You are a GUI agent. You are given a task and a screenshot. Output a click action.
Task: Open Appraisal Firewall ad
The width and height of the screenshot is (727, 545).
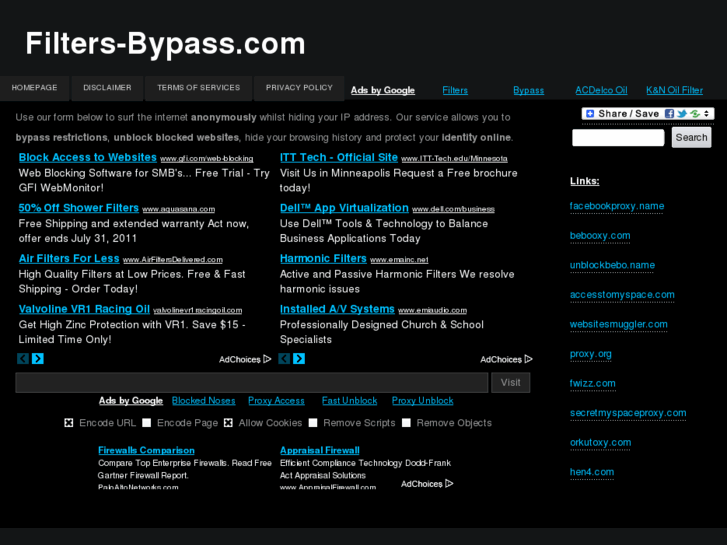click(x=319, y=450)
